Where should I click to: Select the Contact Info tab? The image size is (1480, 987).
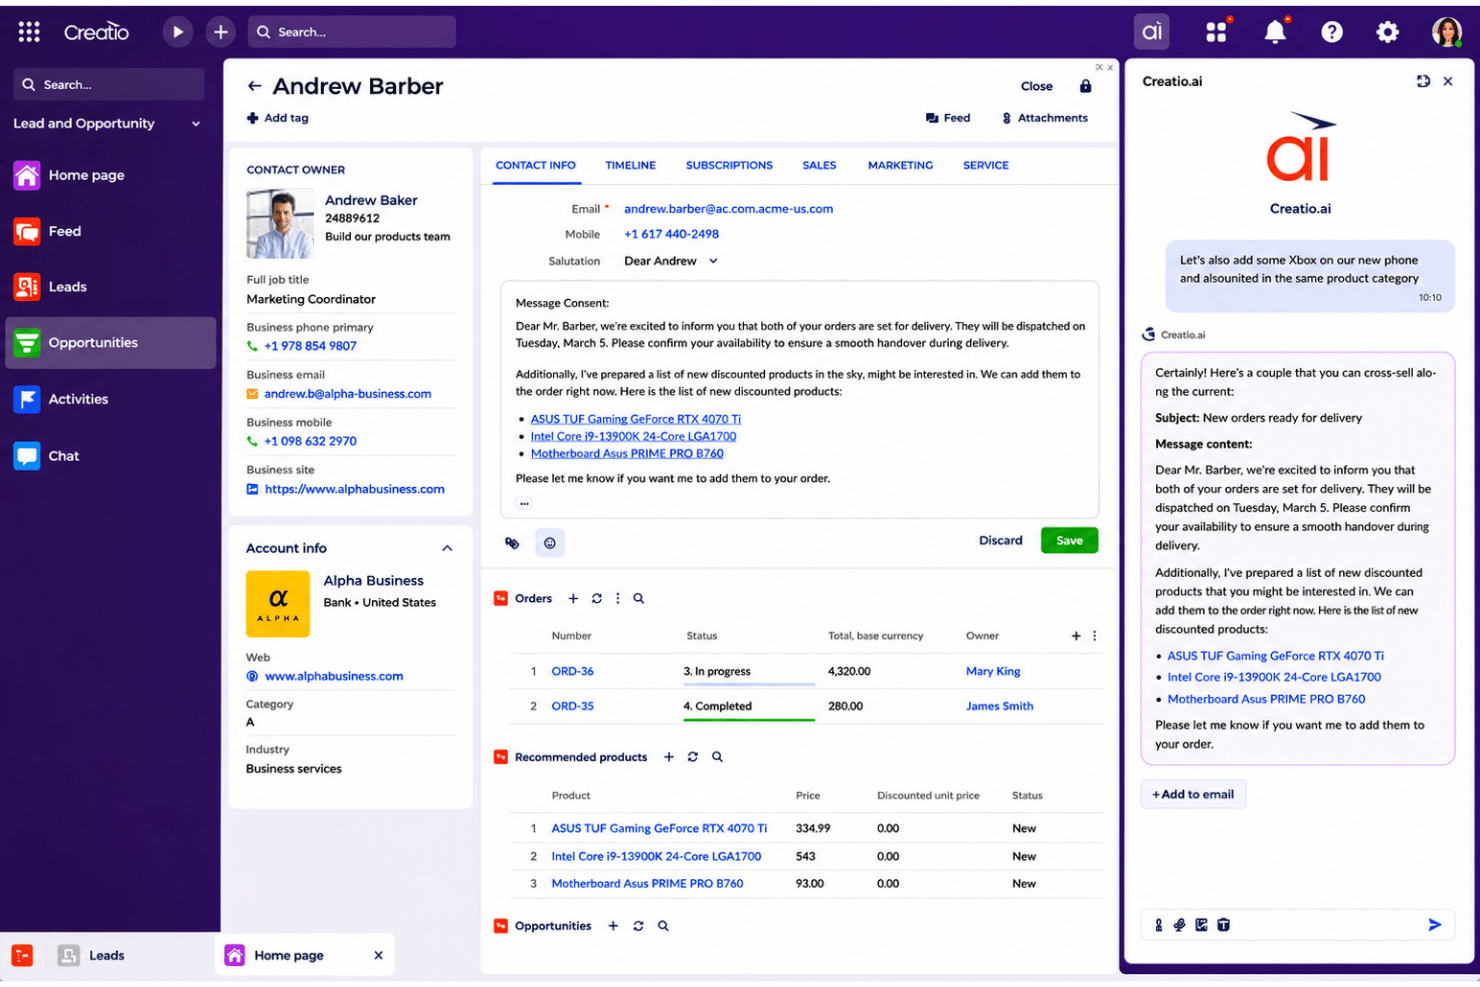tap(535, 166)
